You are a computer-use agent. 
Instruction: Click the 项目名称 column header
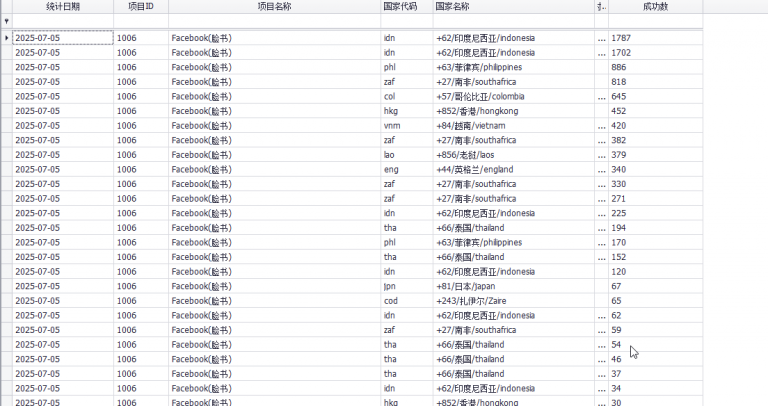click(x=275, y=6)
